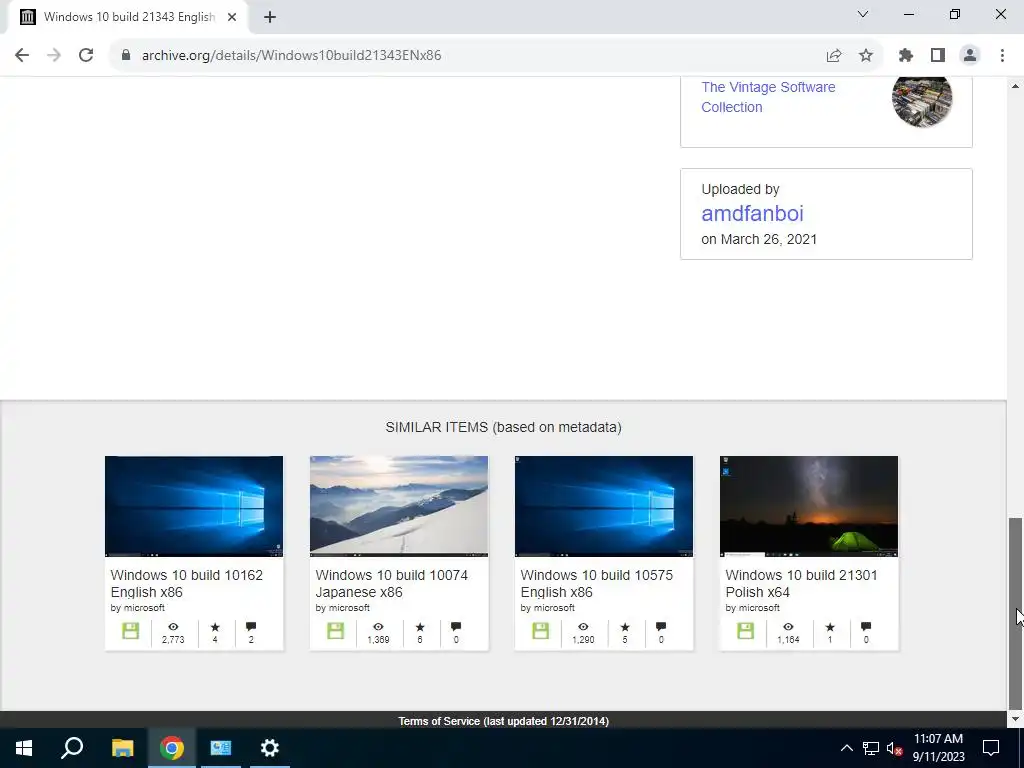The image size is (1024, 768).
Task: Click software floppy icon on build 10074 card
Action: click(336, 630)
